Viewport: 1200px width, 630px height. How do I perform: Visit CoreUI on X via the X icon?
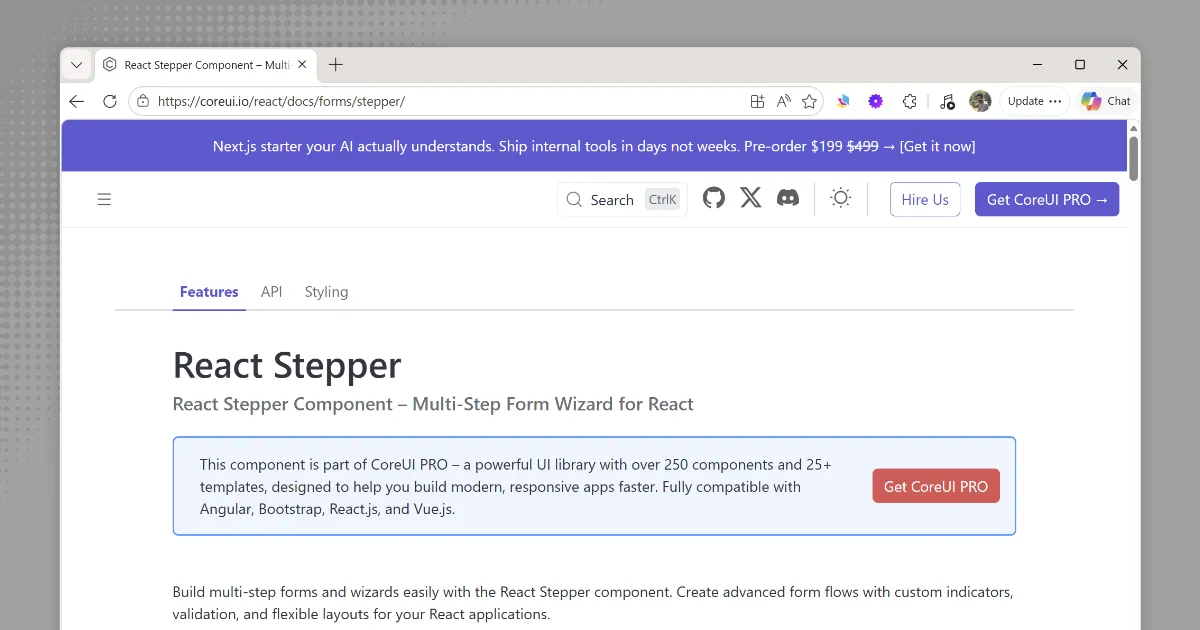pos(751,197)
